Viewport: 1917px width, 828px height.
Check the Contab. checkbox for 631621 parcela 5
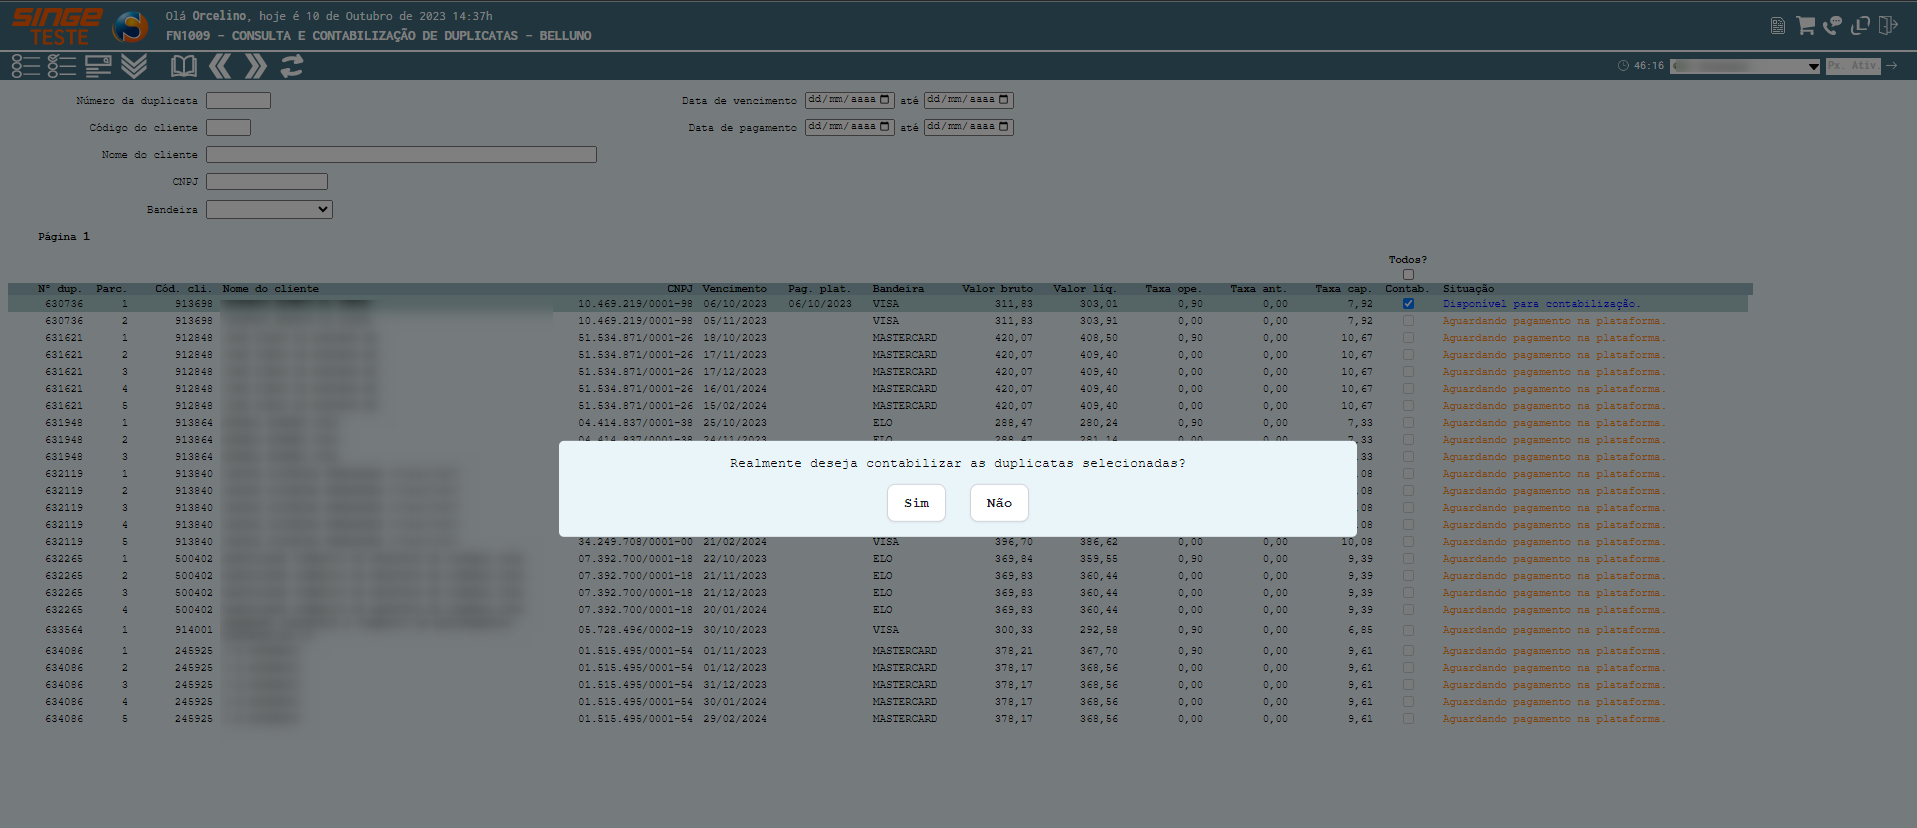(1408, 406)
